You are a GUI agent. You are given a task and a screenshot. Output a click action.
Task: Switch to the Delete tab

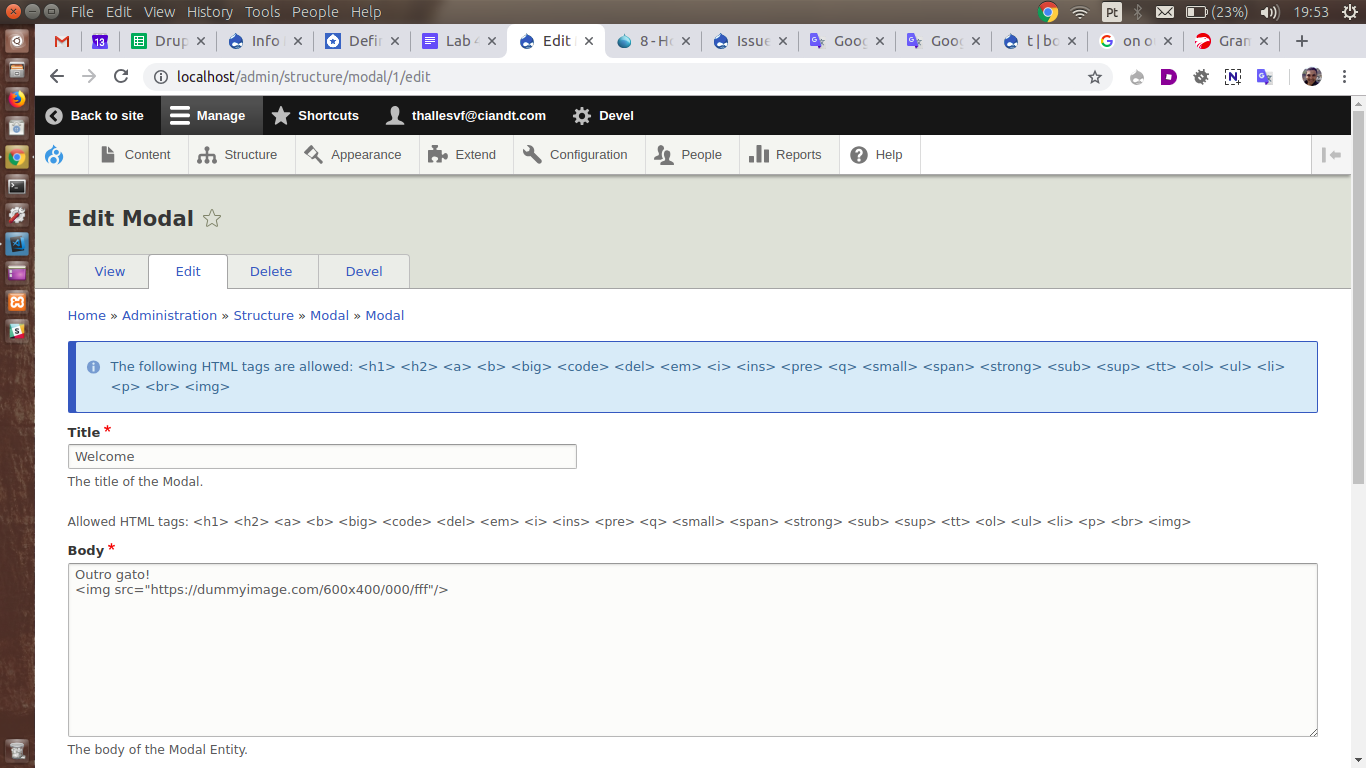[x=272, y=271]
